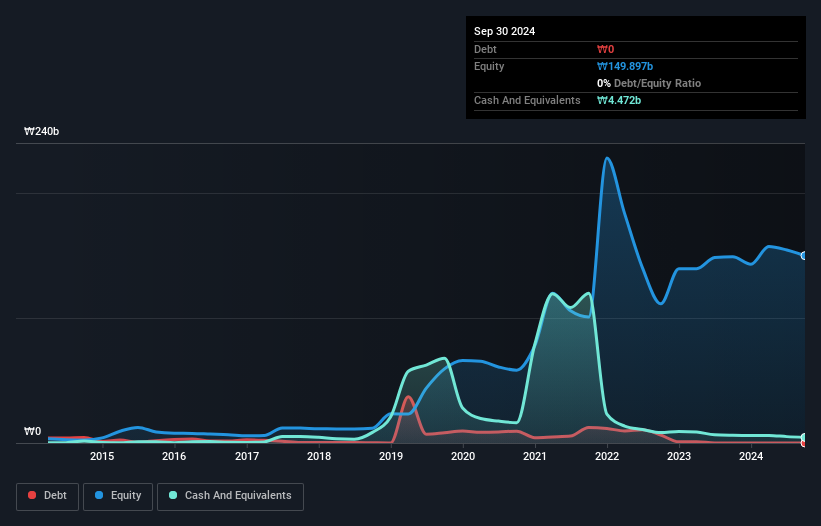Click the 2024 x-axis label

(x=751, y=456)
